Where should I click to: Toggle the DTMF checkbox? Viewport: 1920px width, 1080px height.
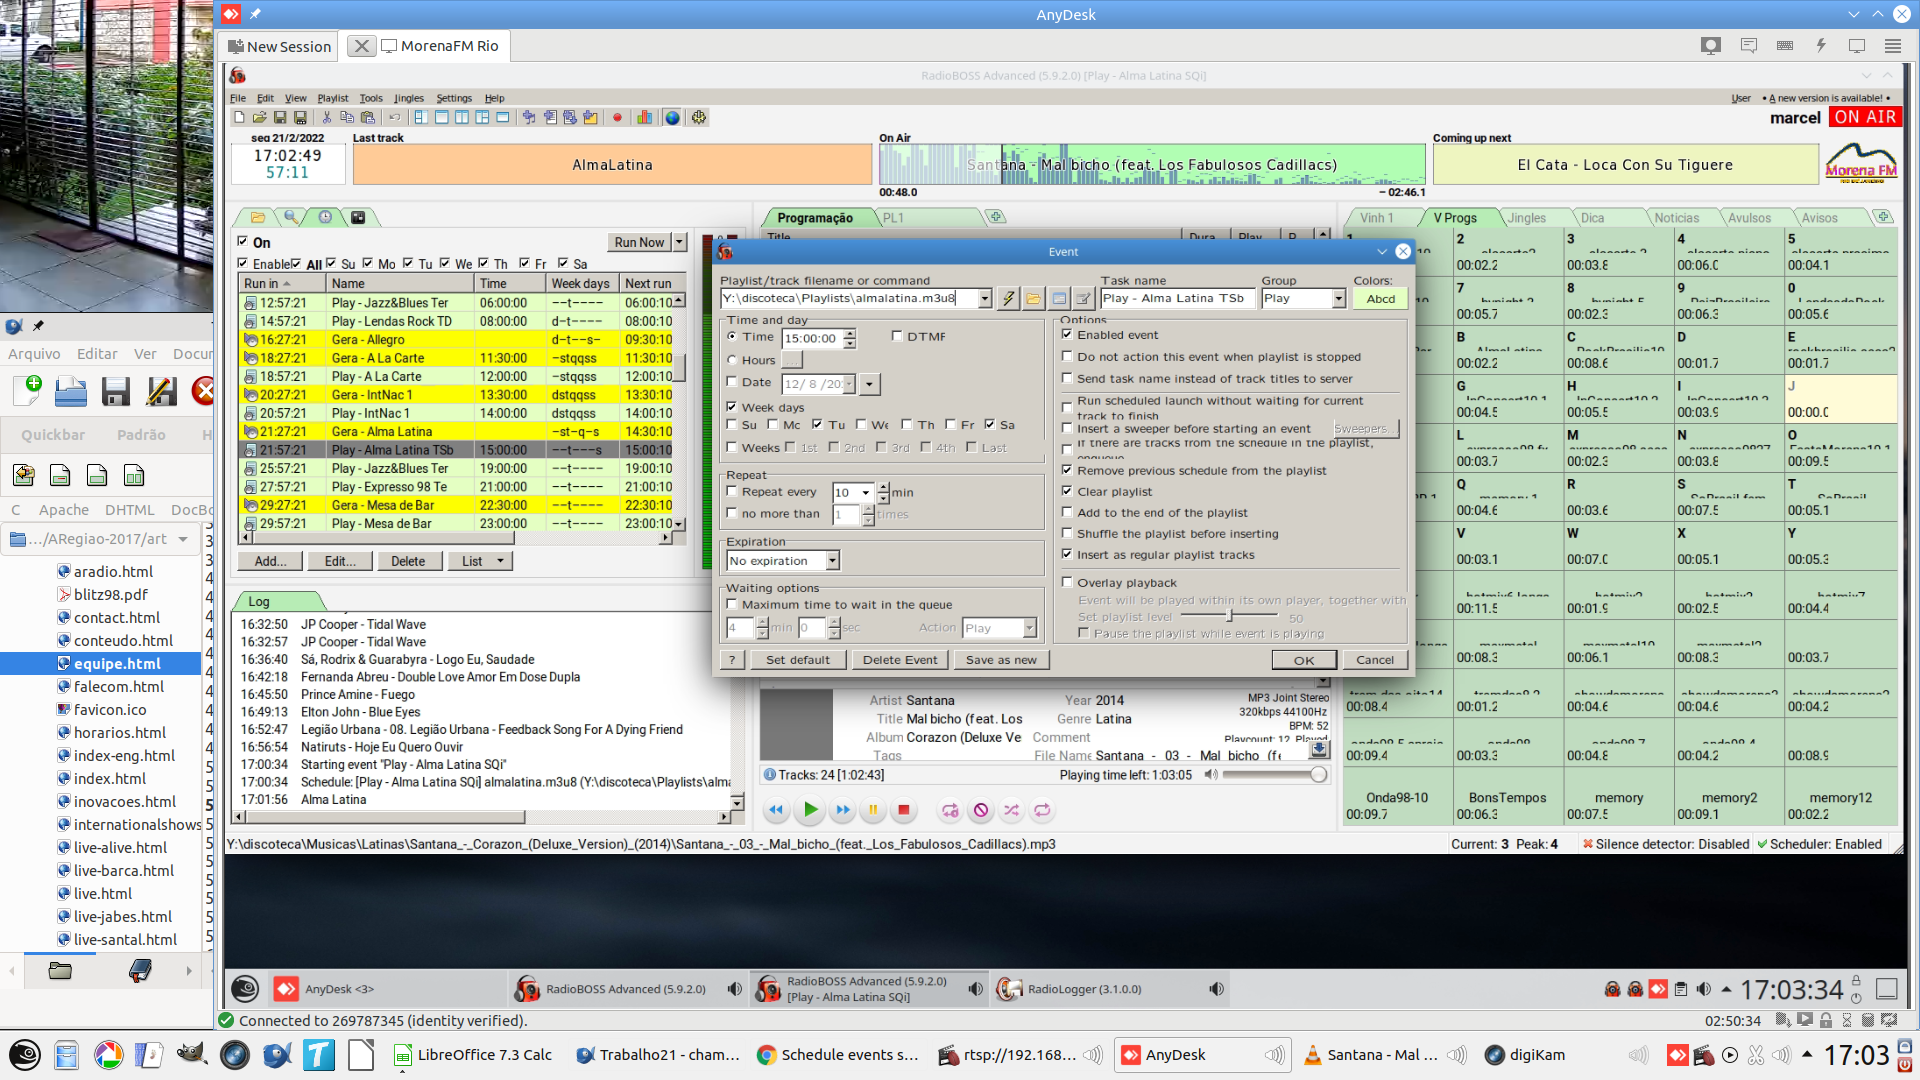click(897, 336)
